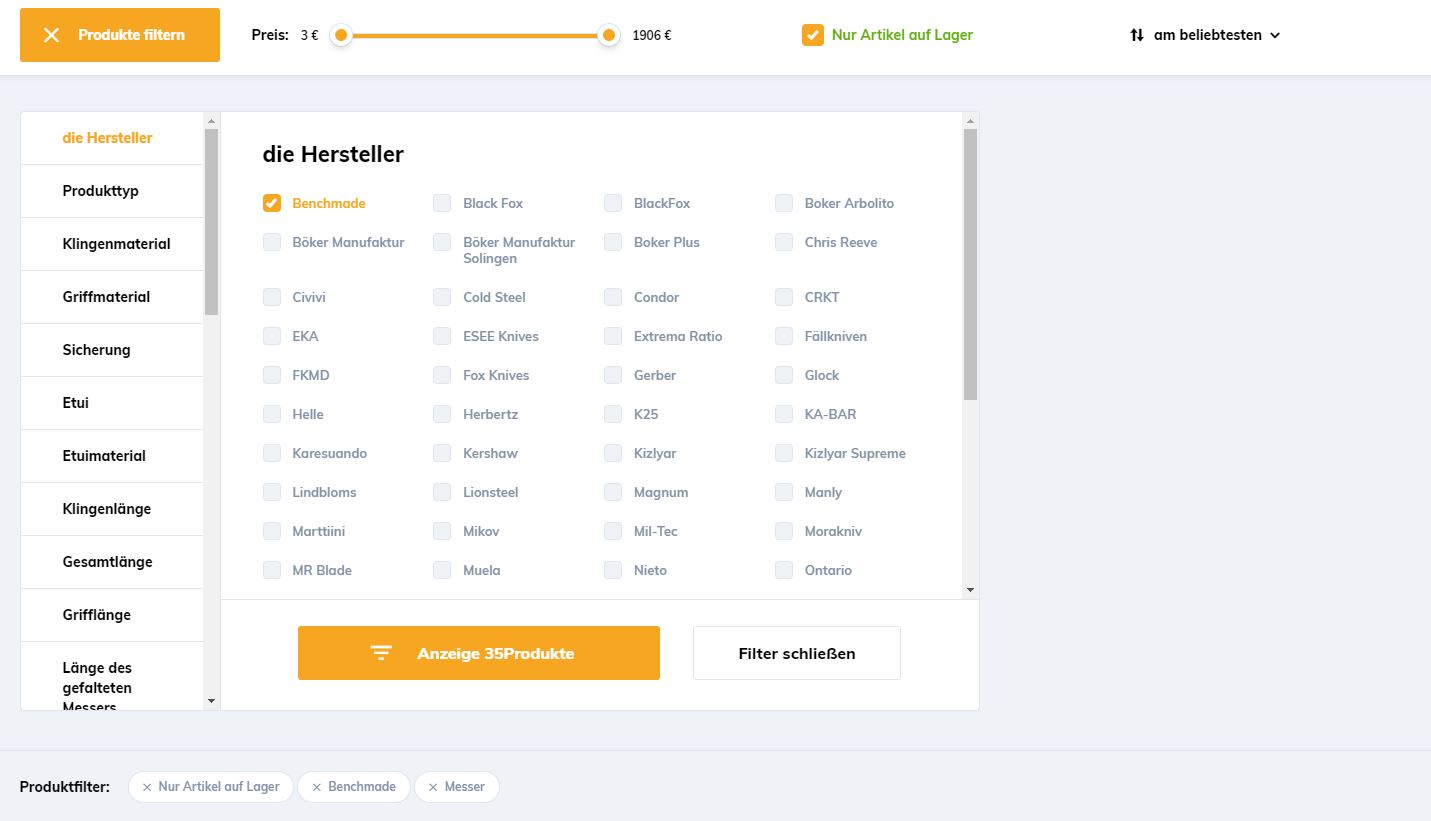Viewport: 1431px width, 821px height.
Task: Switch to the Klingenmaterial filter category
Action: [116, 244]
